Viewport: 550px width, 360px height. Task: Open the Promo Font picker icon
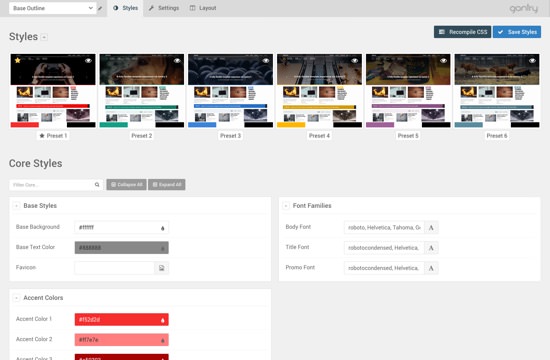(431, 268)
